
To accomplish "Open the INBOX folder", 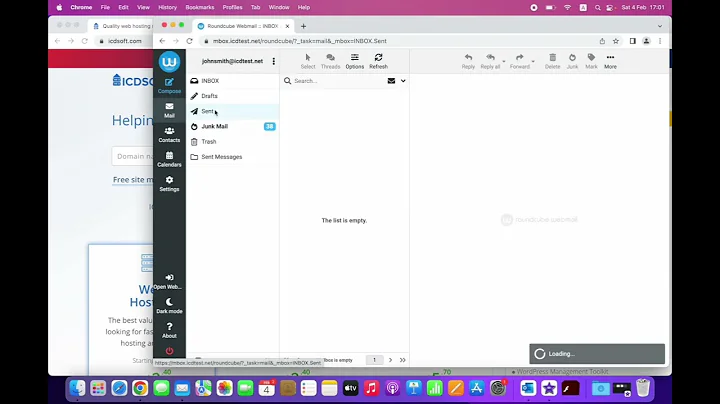I will point(233,81).
